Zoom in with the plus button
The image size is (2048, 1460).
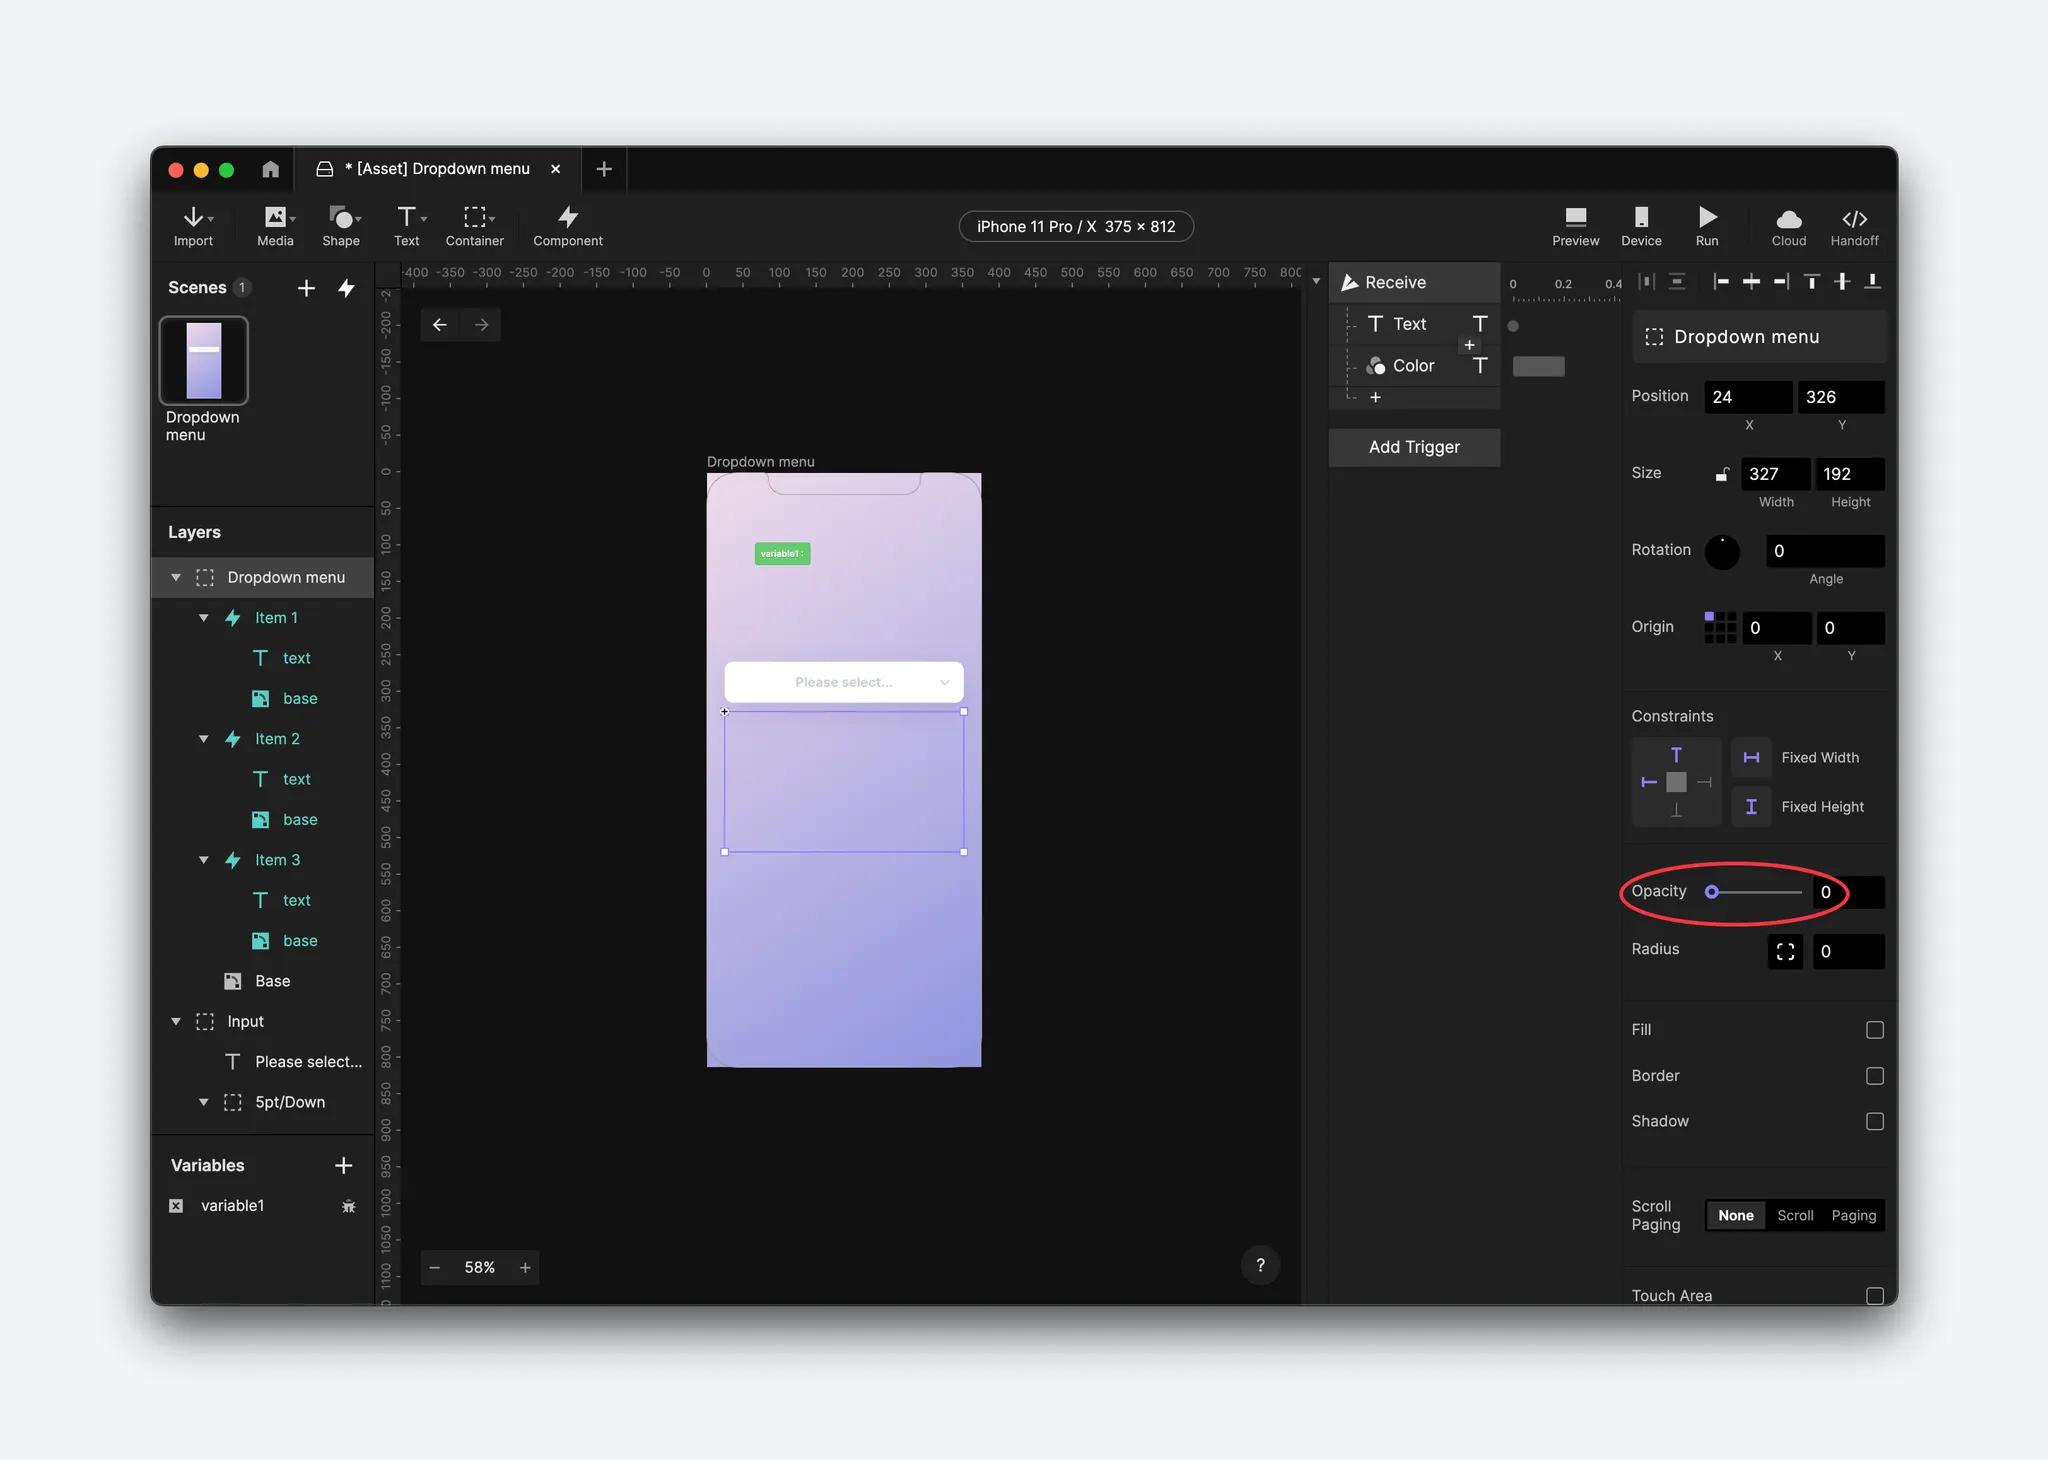(525, 1267)
